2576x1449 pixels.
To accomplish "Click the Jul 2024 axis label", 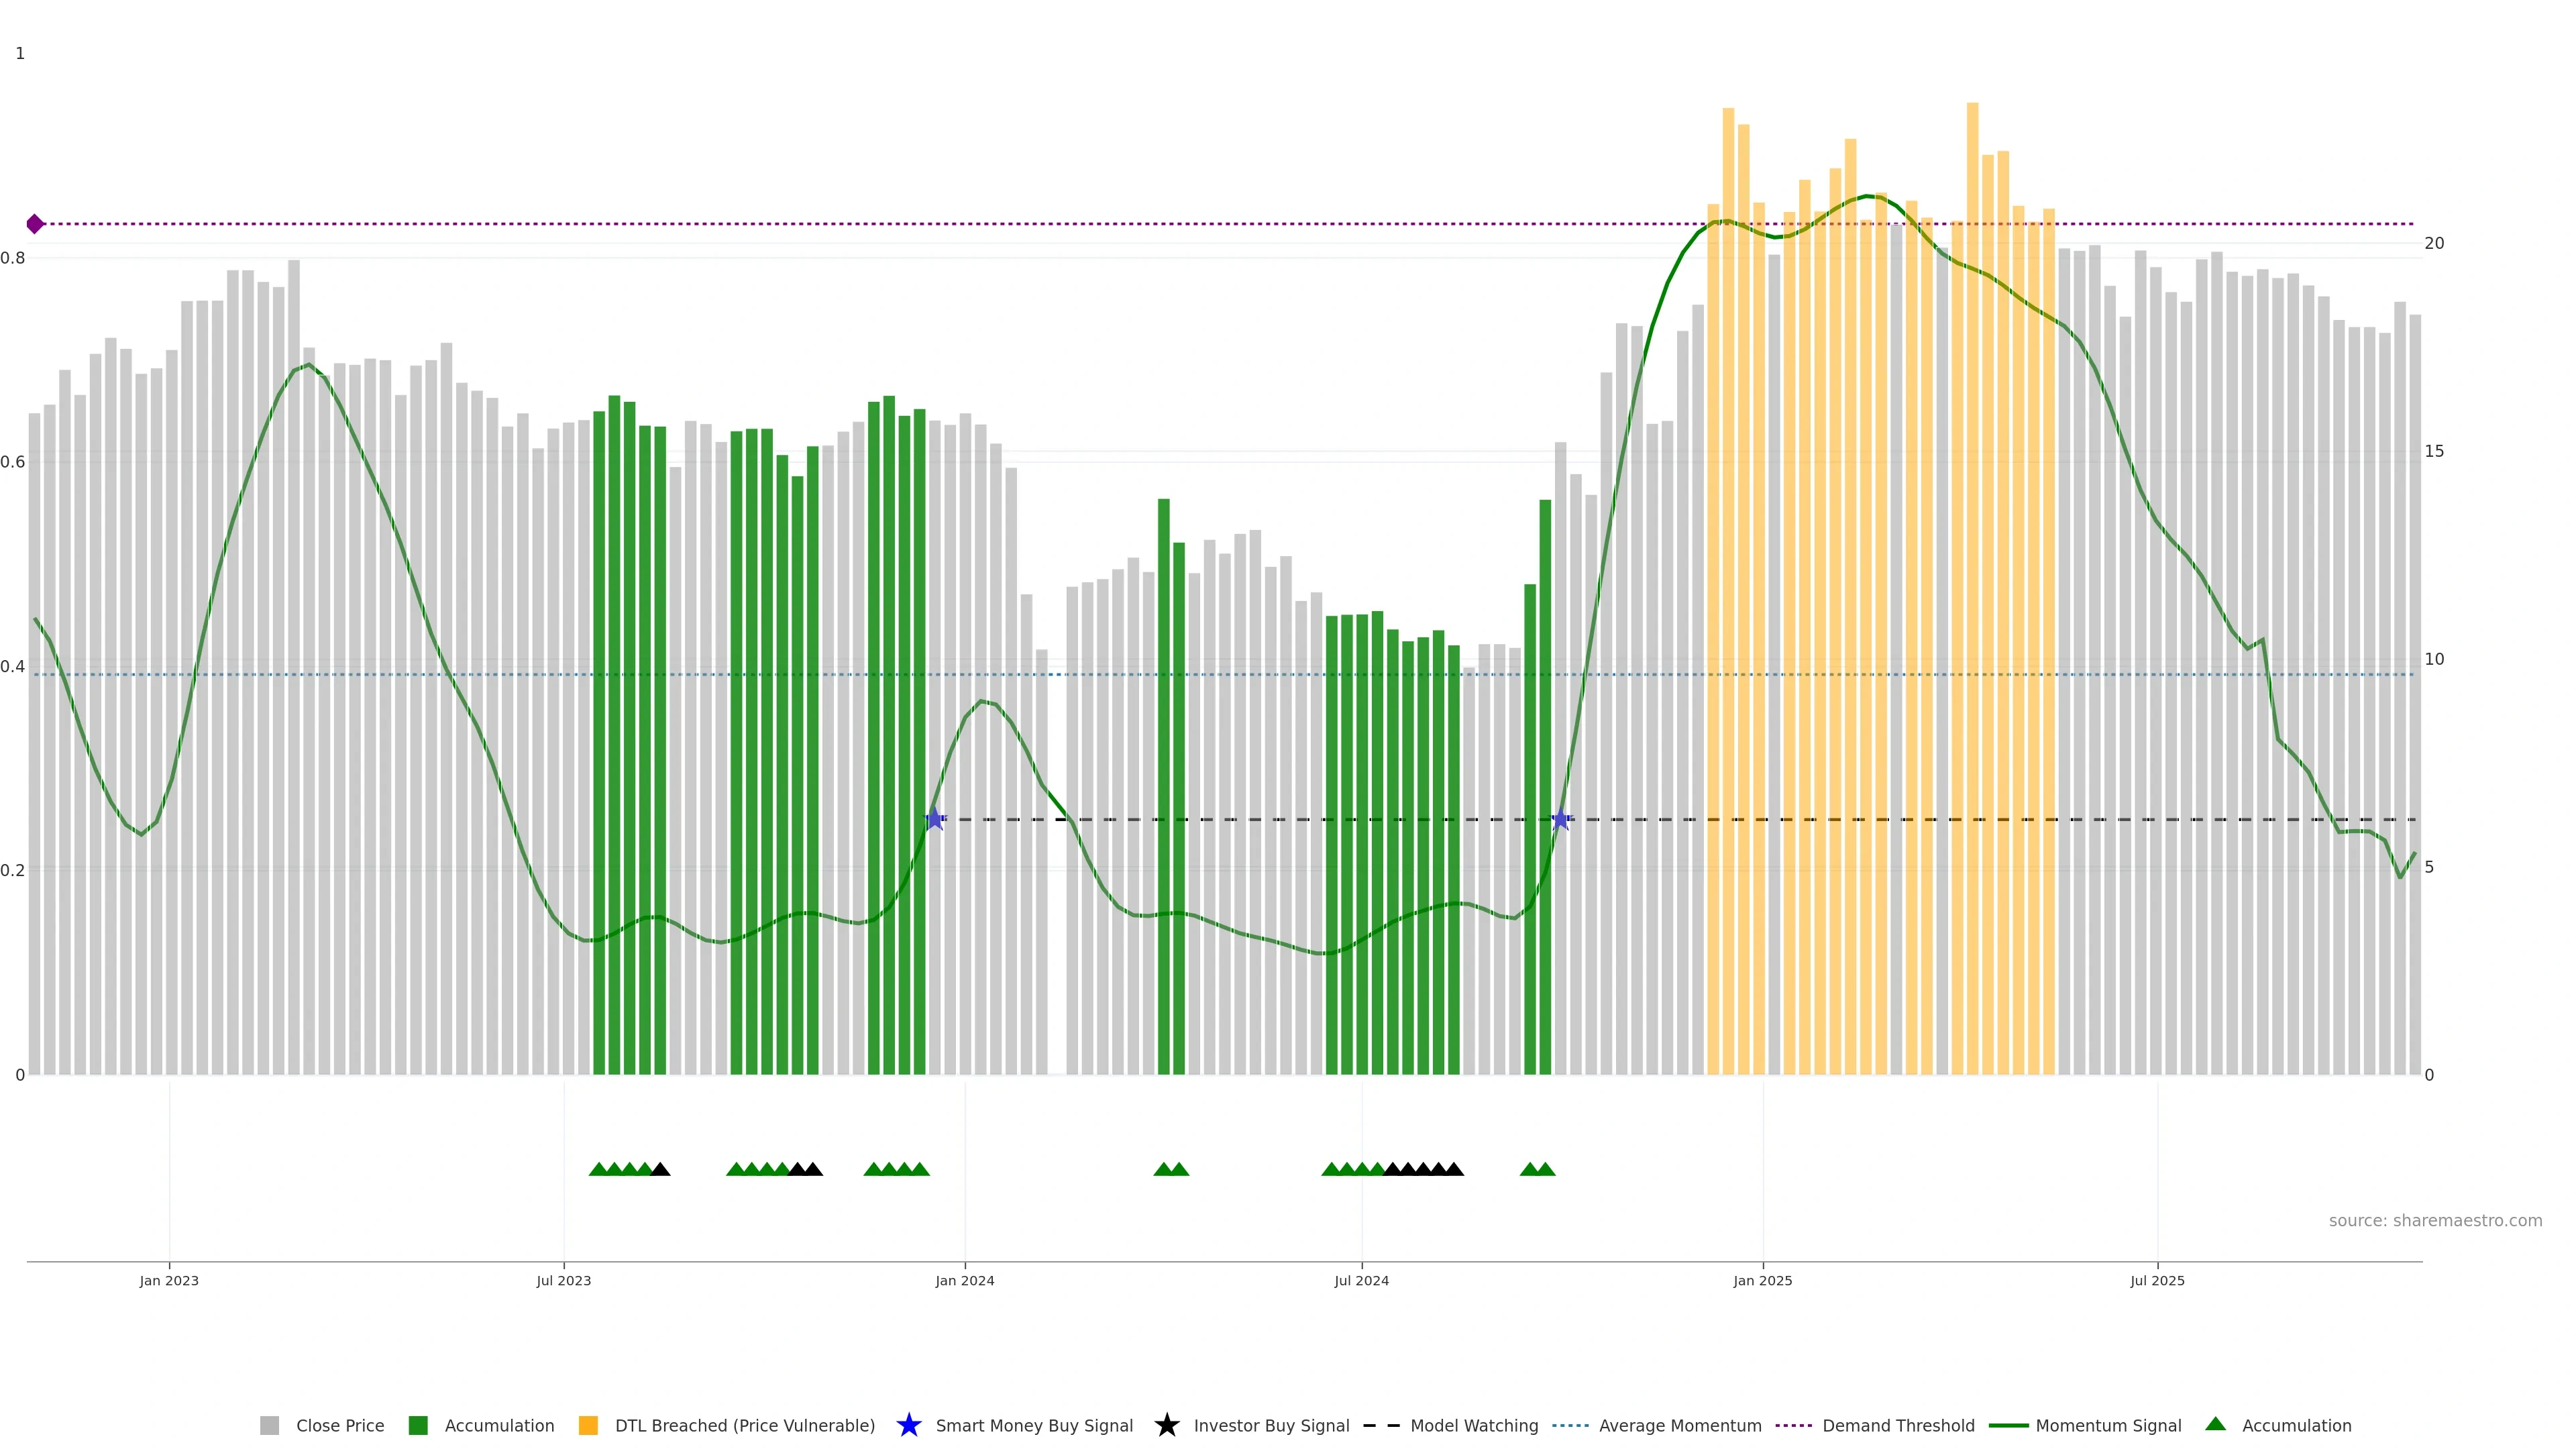I will pyautogui.click(x=1361, y=1281).
